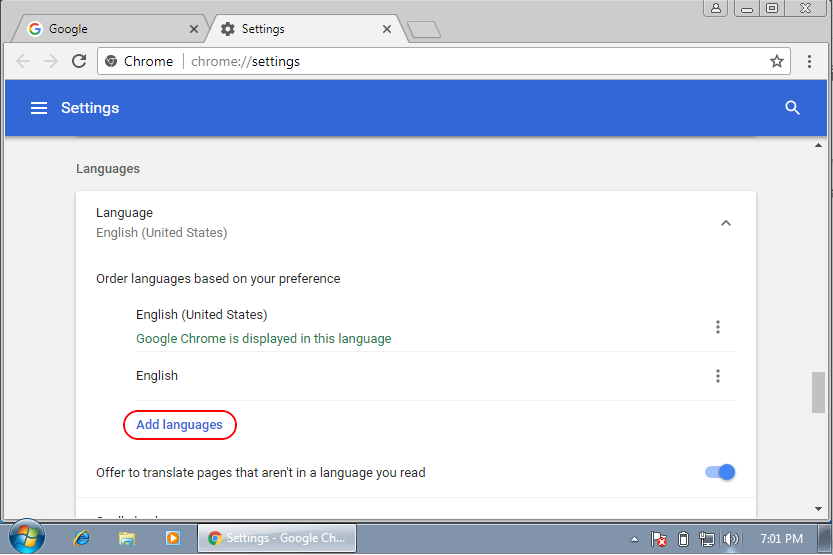833x555 pixels.
Task: Click the battery power tray icon
Action: [x=683, y=539]
